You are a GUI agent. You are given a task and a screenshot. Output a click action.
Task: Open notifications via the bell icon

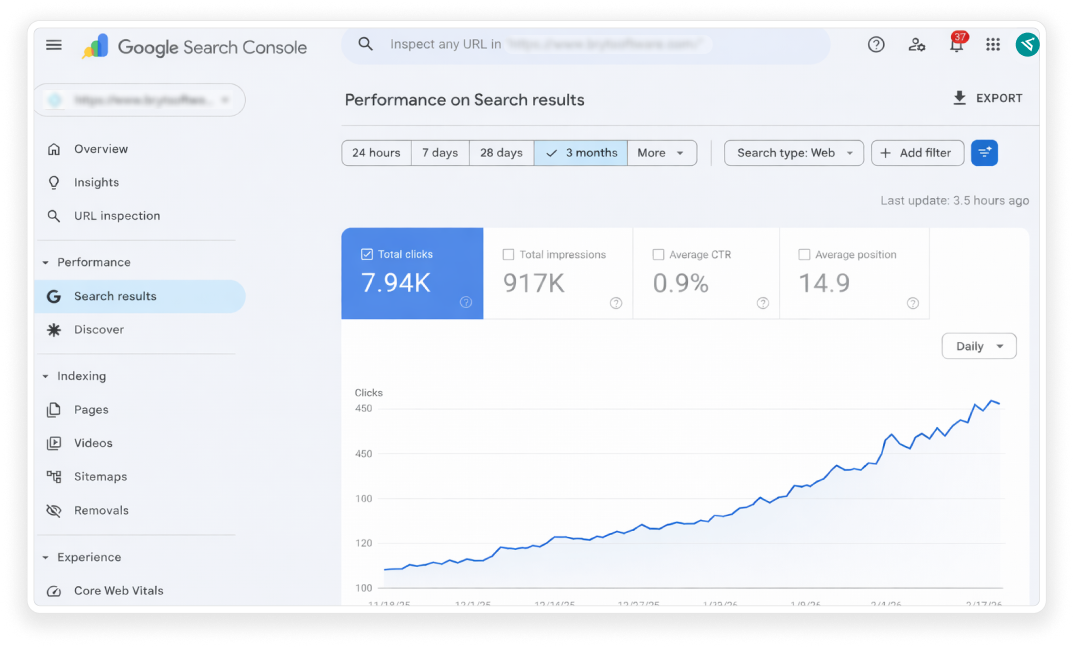[x=956, y=44]
